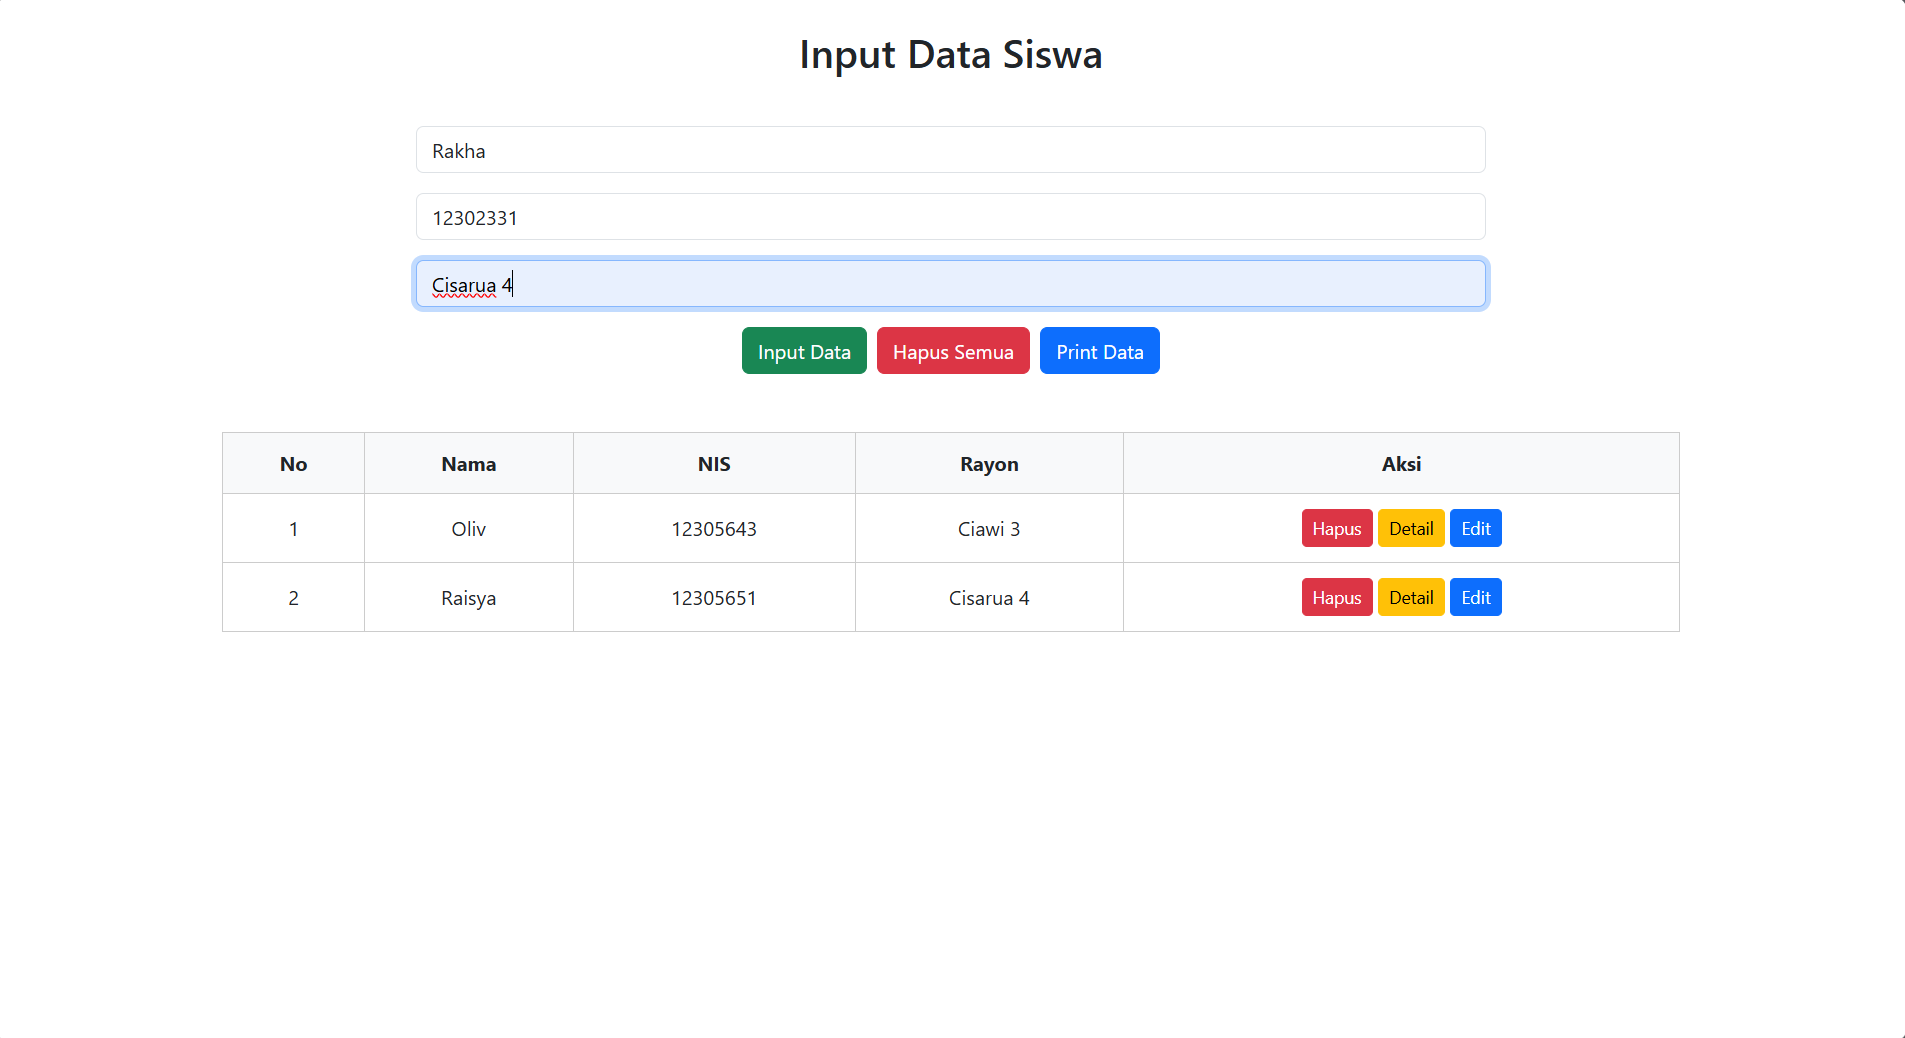Click the Nama column header
1905x1038 pixels.
[x=468, y=464]
